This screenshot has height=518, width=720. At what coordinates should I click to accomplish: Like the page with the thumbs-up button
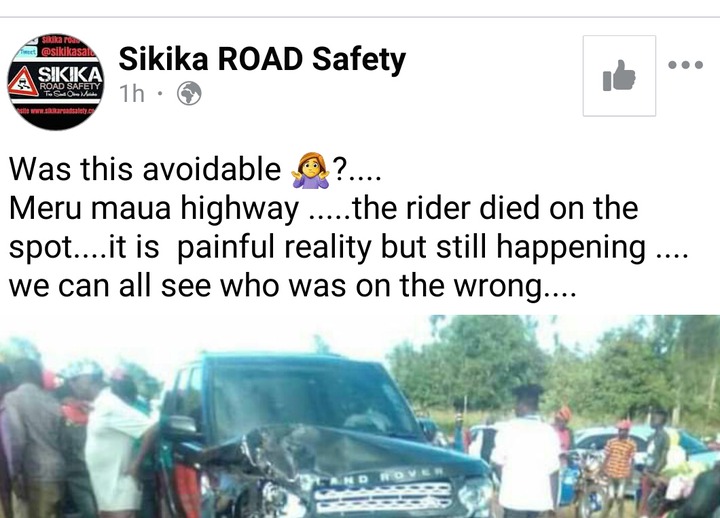click(619, 76)
